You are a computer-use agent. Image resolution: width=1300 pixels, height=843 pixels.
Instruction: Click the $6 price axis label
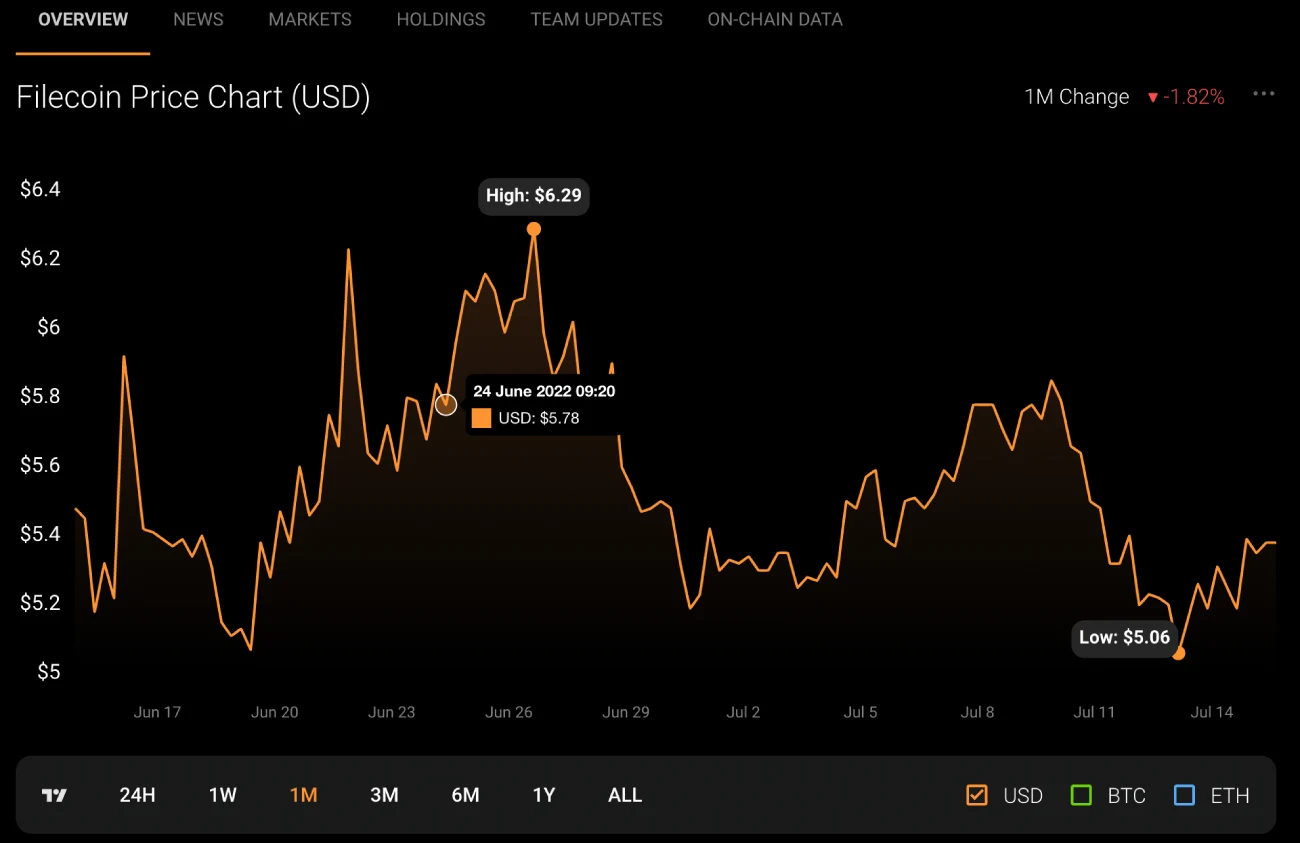point(49,327)
